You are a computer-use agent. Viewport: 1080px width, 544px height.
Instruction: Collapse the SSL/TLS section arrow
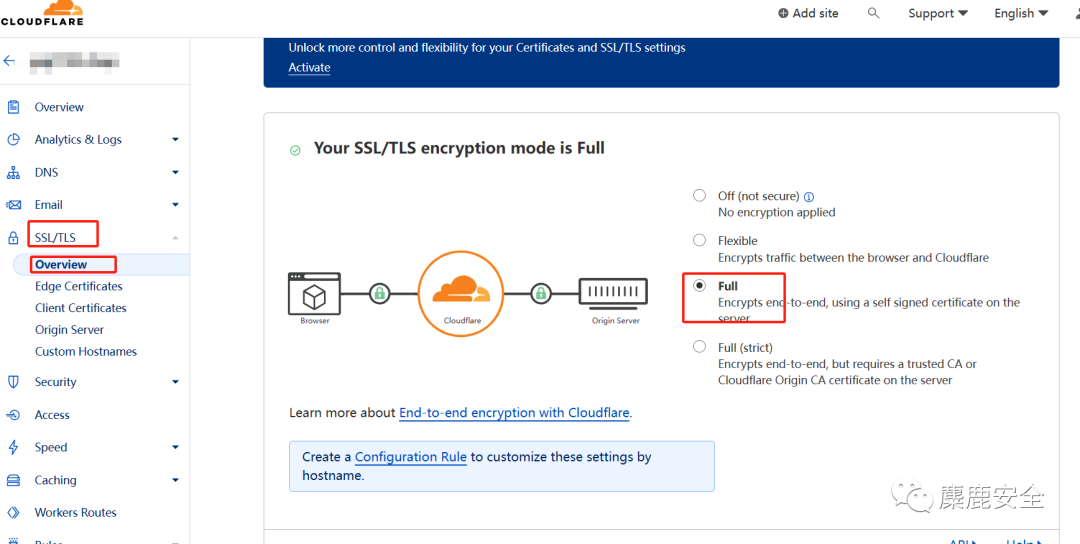click(x=176, y=238)
